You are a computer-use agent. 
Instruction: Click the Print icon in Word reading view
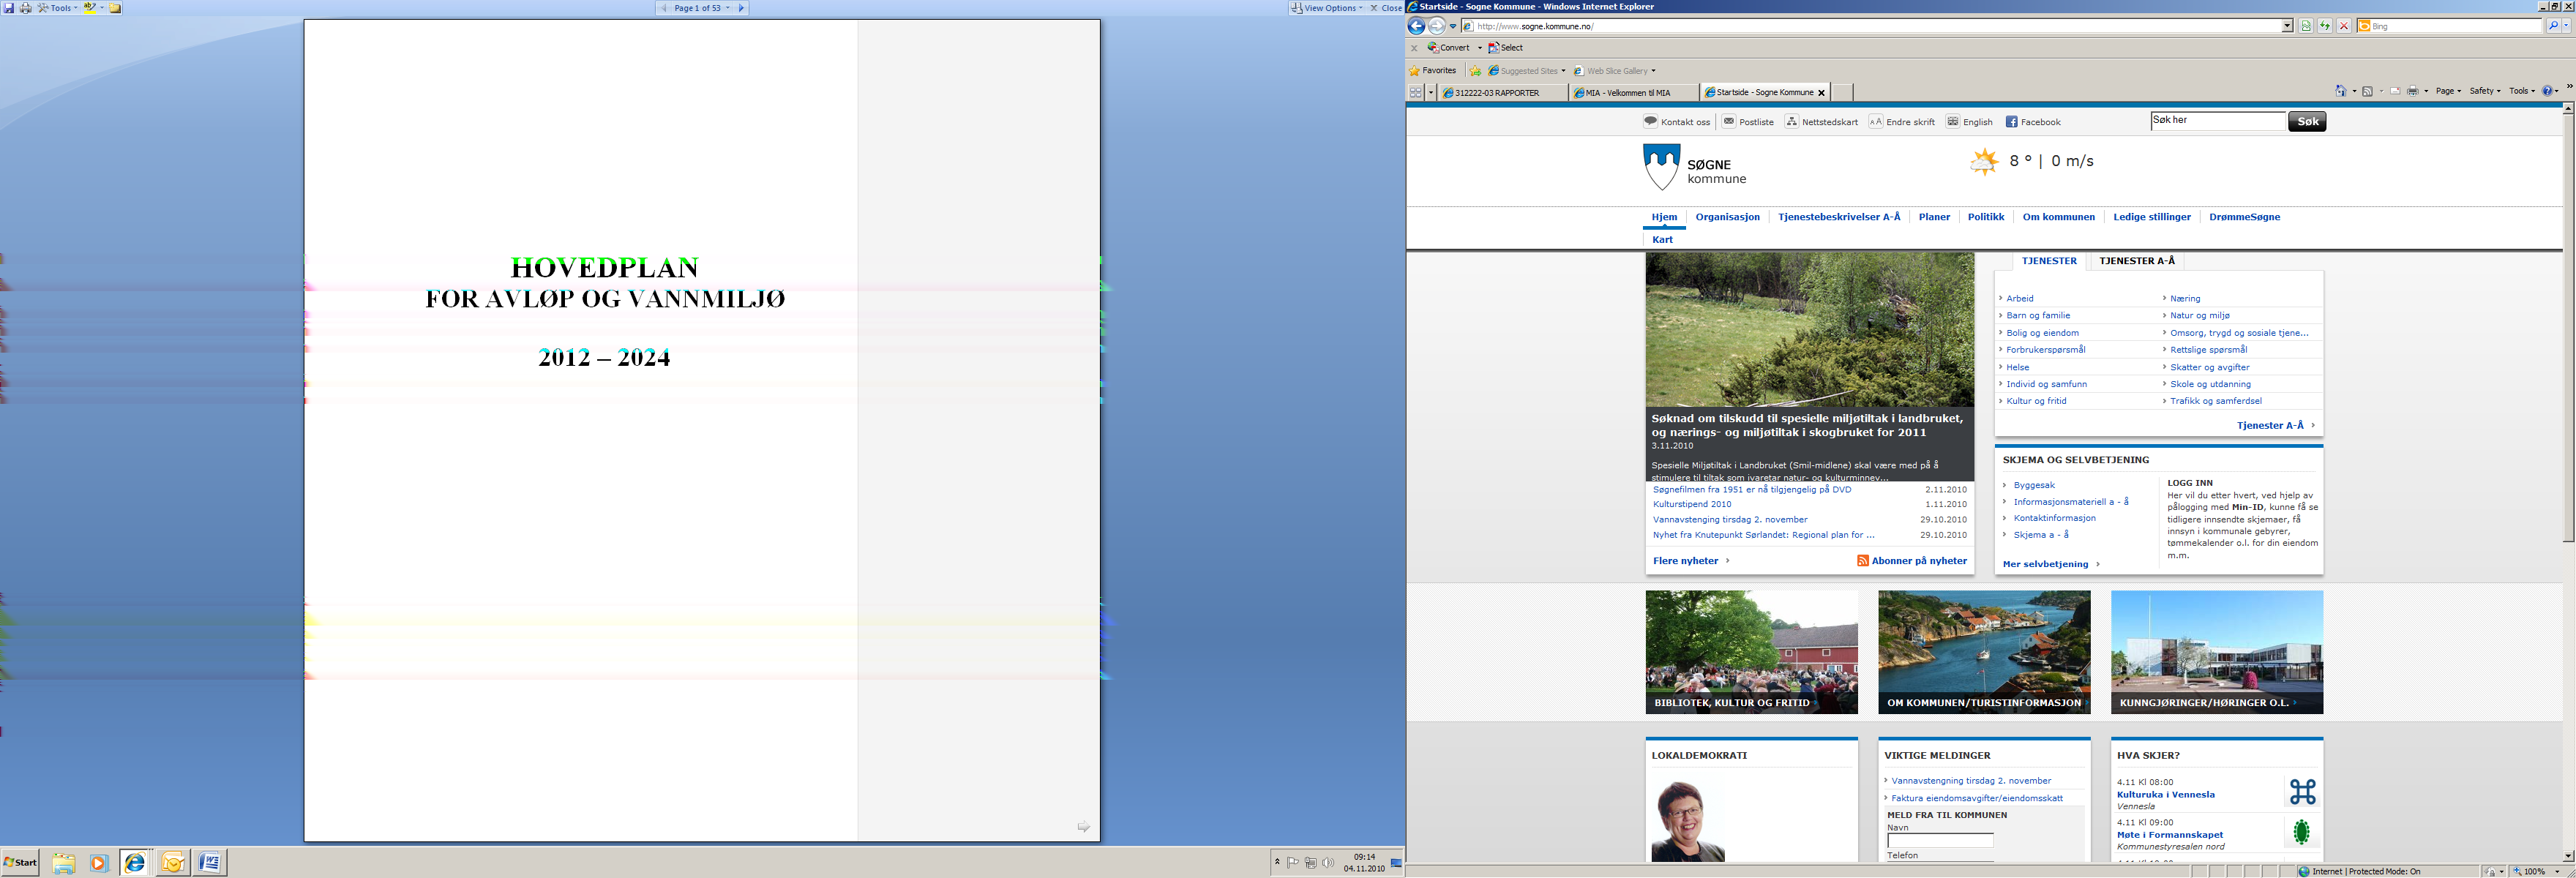click(26, 8)
